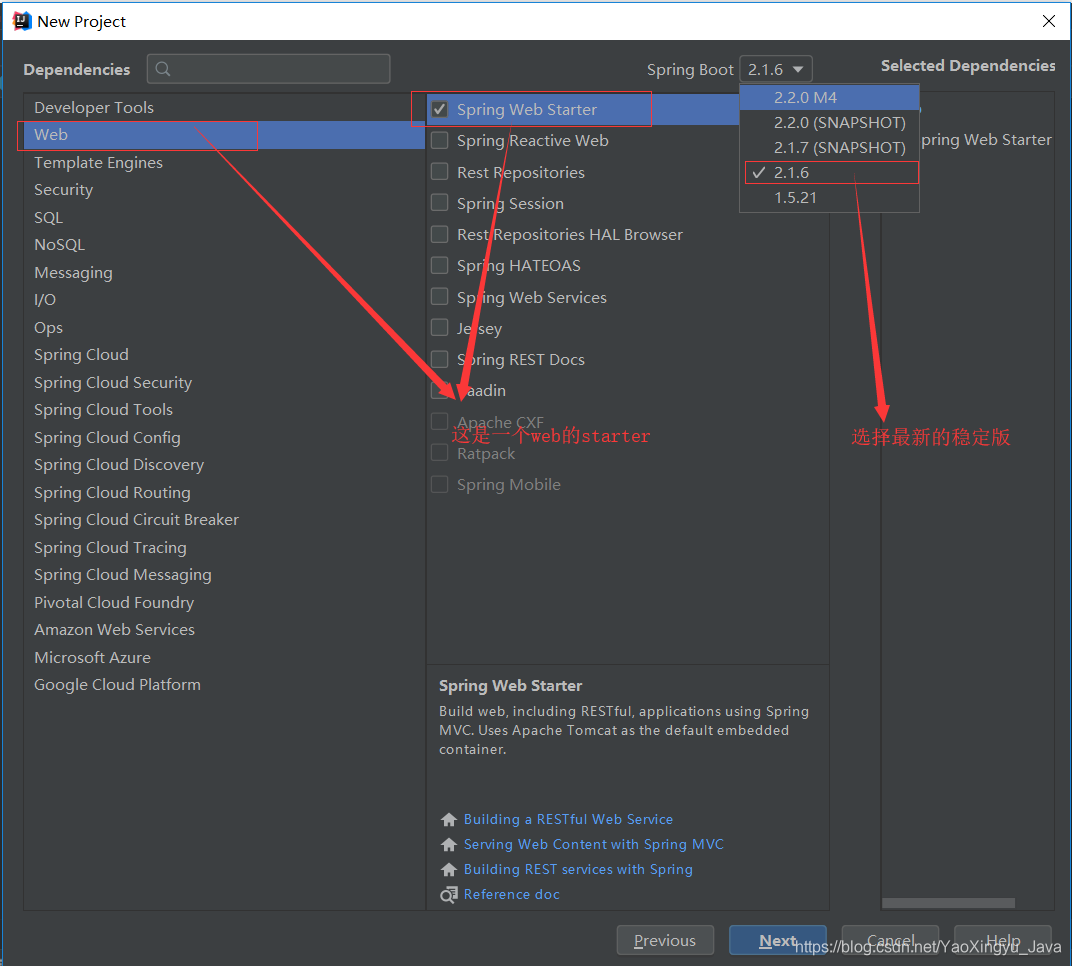Click the dependencies search input field
Viewport: 1072px width, 966px height.
coord(269,69)
